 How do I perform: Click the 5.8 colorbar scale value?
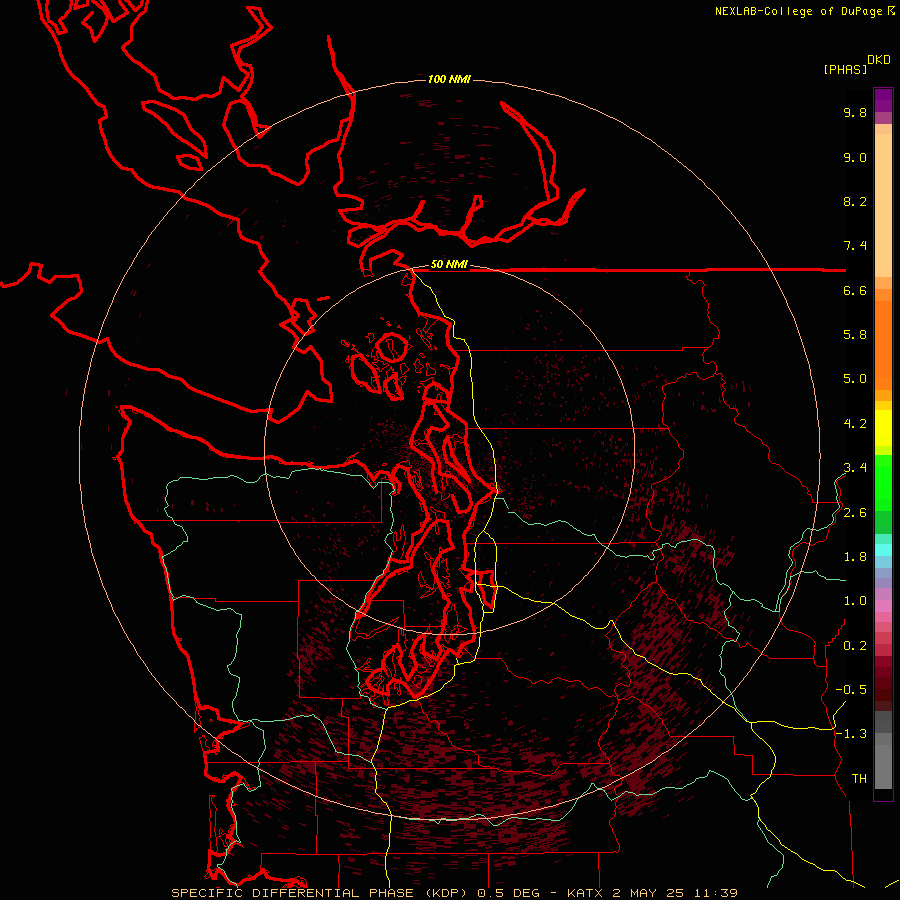click(855, 335)
